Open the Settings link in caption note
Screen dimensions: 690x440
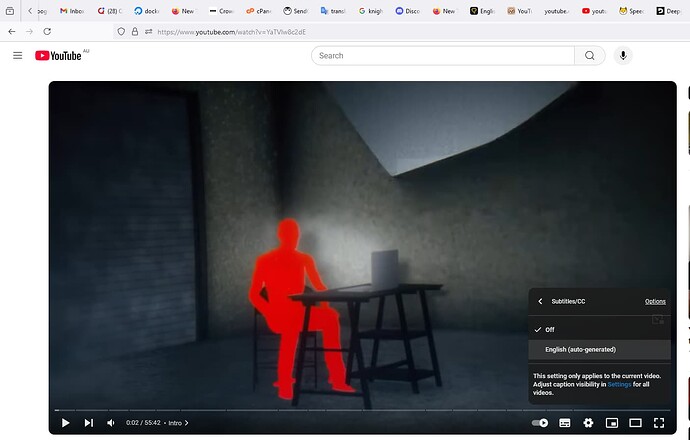(619, 384)
